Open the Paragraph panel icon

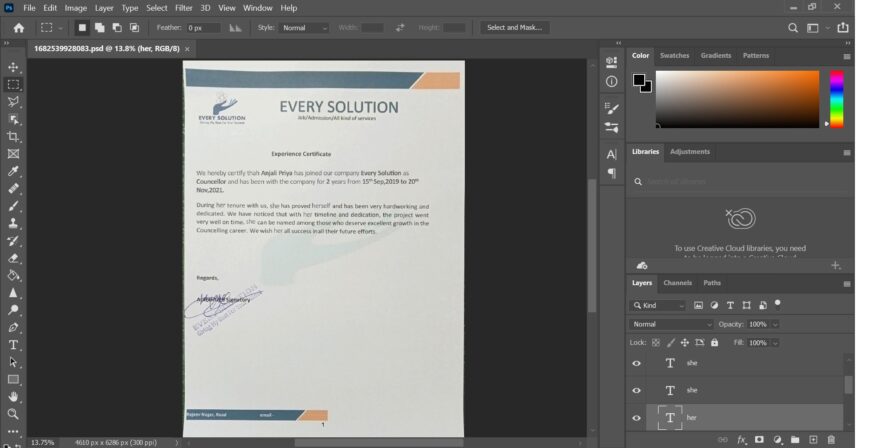611,173
